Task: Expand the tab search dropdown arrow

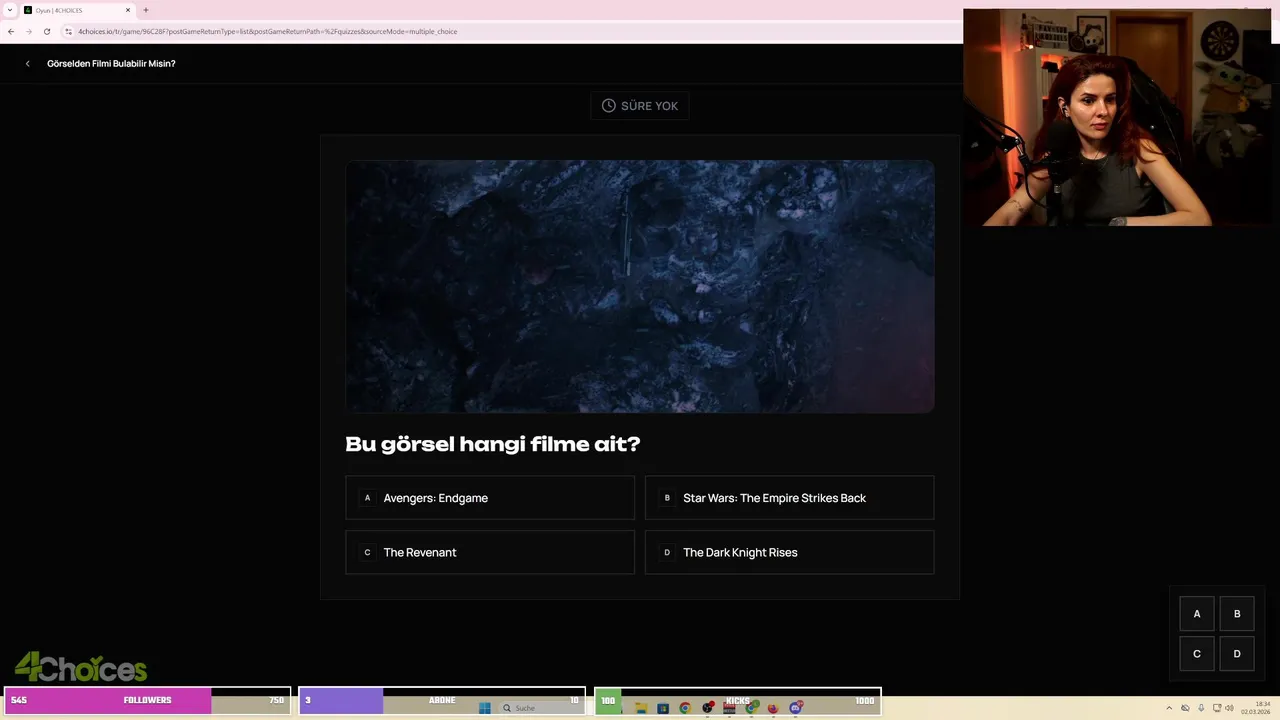Action: (10, 10)
